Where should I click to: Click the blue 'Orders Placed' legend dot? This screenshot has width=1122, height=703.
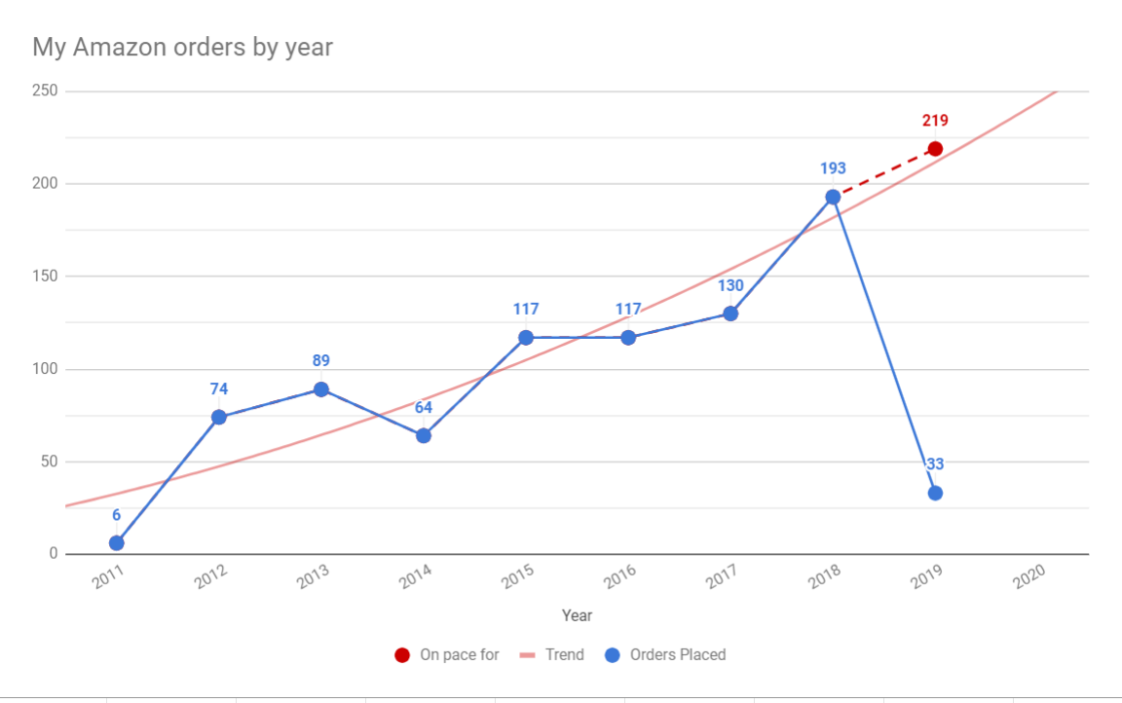(613, 655)
